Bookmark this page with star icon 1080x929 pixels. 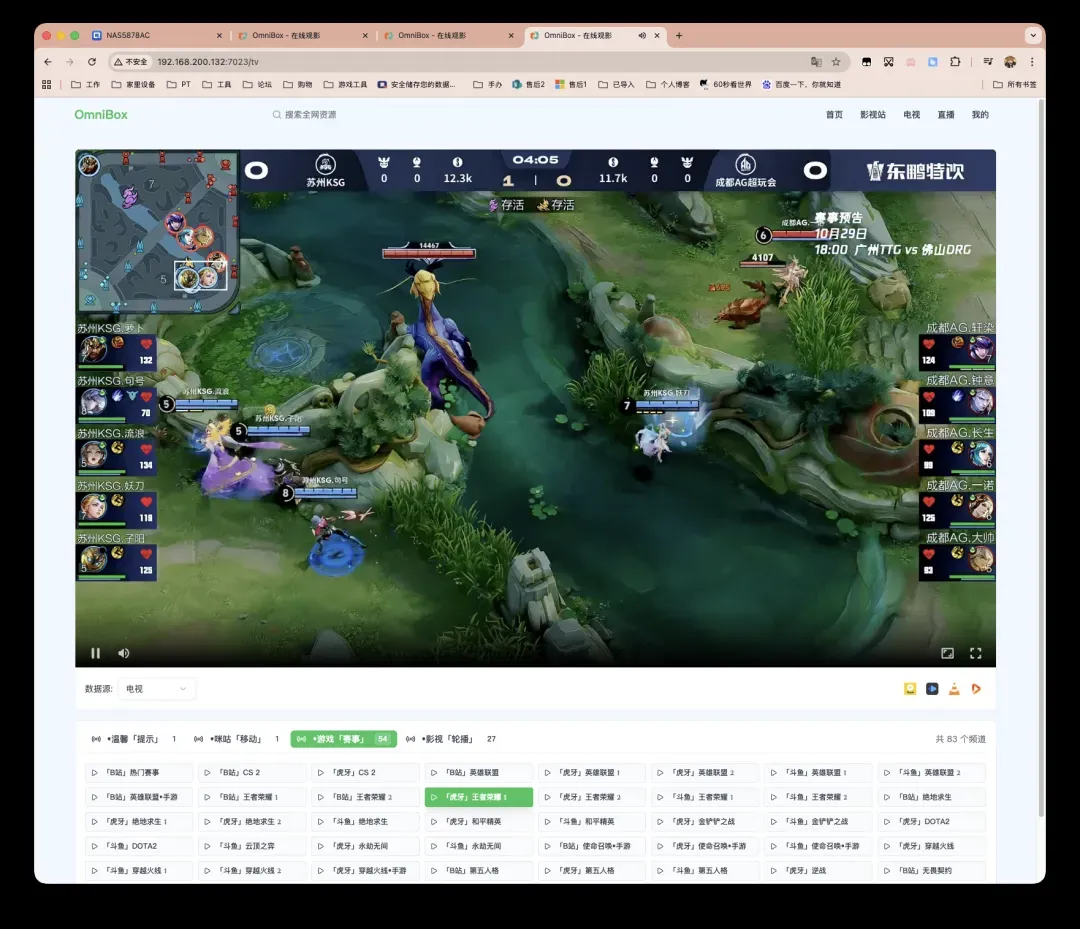pyautogui.click(x=836, y=62)
